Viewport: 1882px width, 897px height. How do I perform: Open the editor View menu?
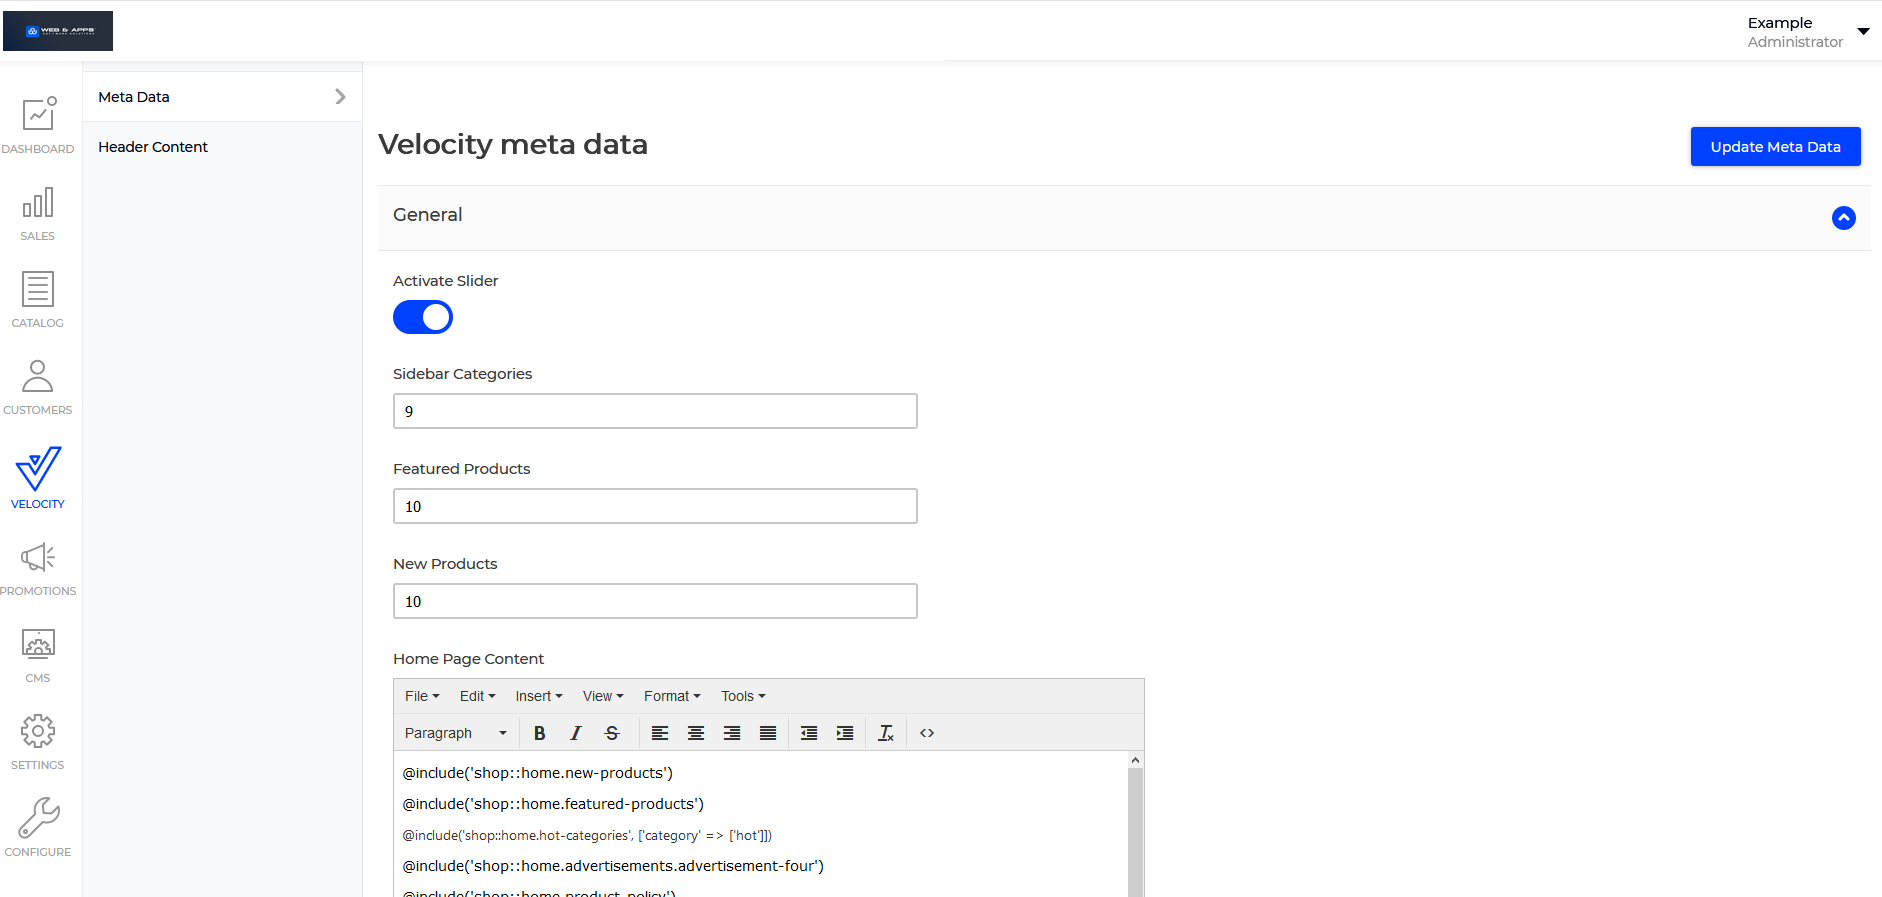point(603,696)
